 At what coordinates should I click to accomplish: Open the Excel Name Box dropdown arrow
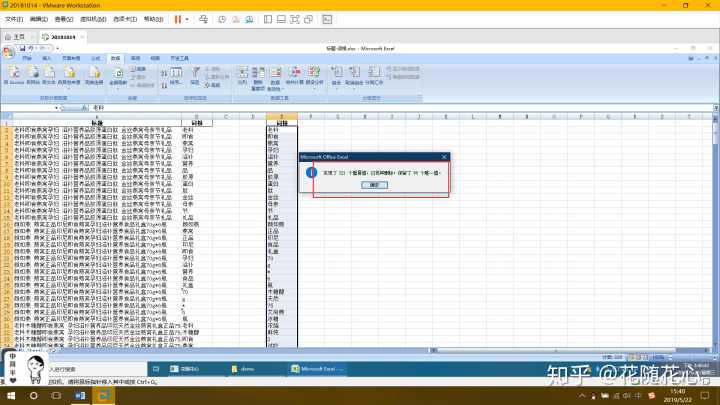[56, 108]
